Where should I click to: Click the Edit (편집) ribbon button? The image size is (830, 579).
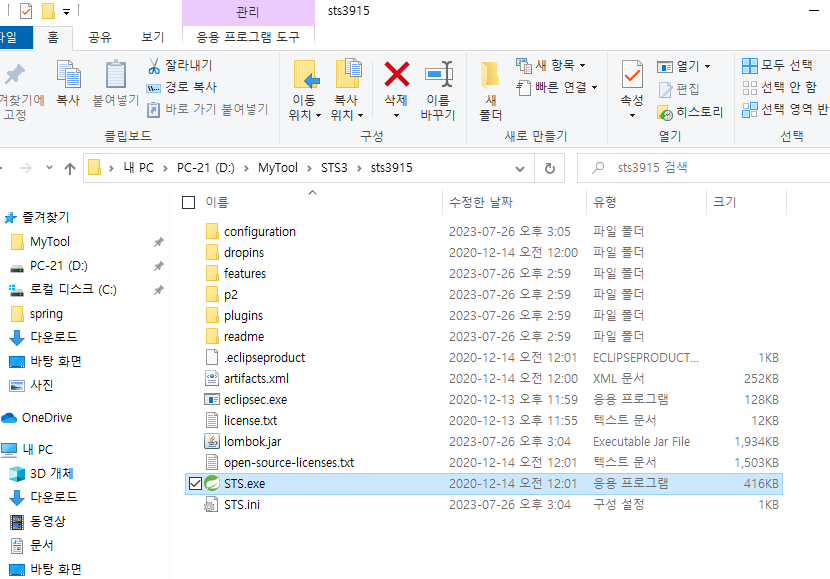coord(679,89)
